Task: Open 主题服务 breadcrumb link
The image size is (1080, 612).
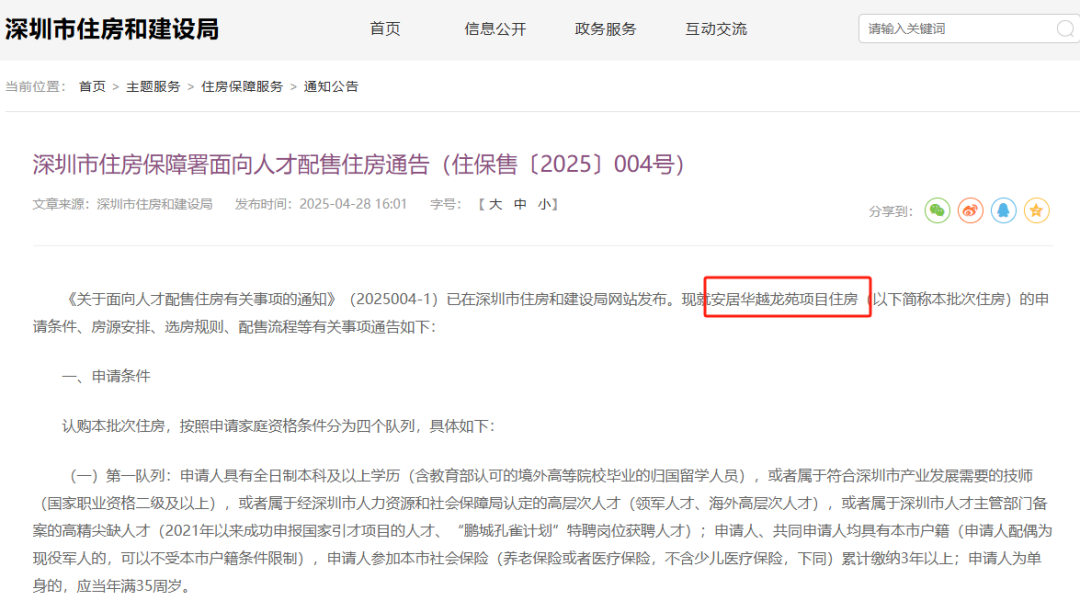Action: (153, 87)
